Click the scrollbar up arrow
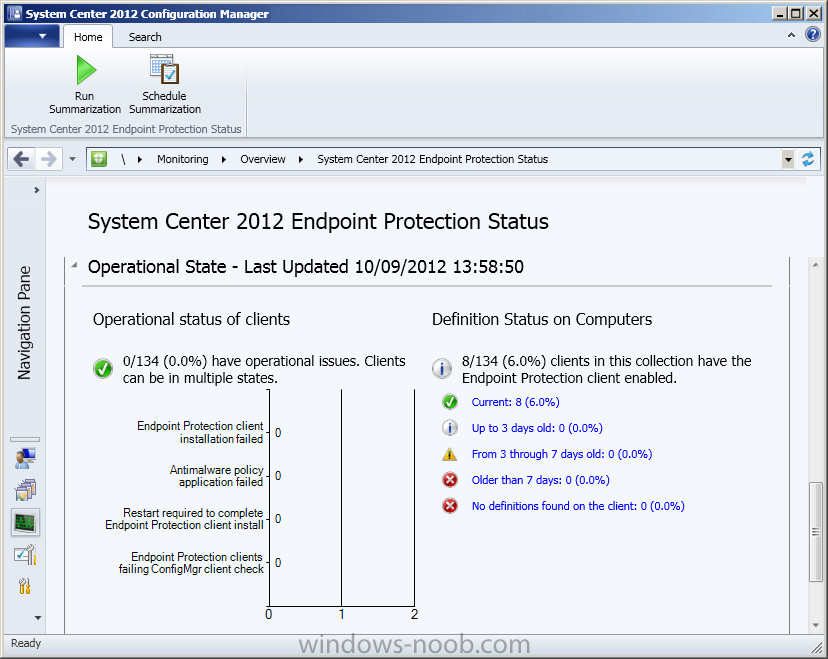Image resolution: width=828 pixels, height=659 pixels. [x=816, y=264]
